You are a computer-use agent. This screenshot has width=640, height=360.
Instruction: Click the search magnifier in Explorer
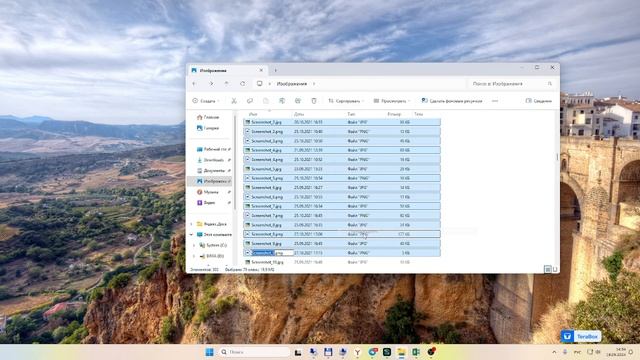pos(550,84)
